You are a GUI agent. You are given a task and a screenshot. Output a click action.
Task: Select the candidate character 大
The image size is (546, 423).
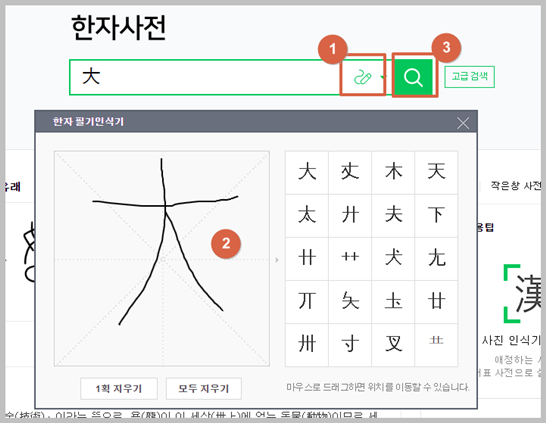coord(307,172)
